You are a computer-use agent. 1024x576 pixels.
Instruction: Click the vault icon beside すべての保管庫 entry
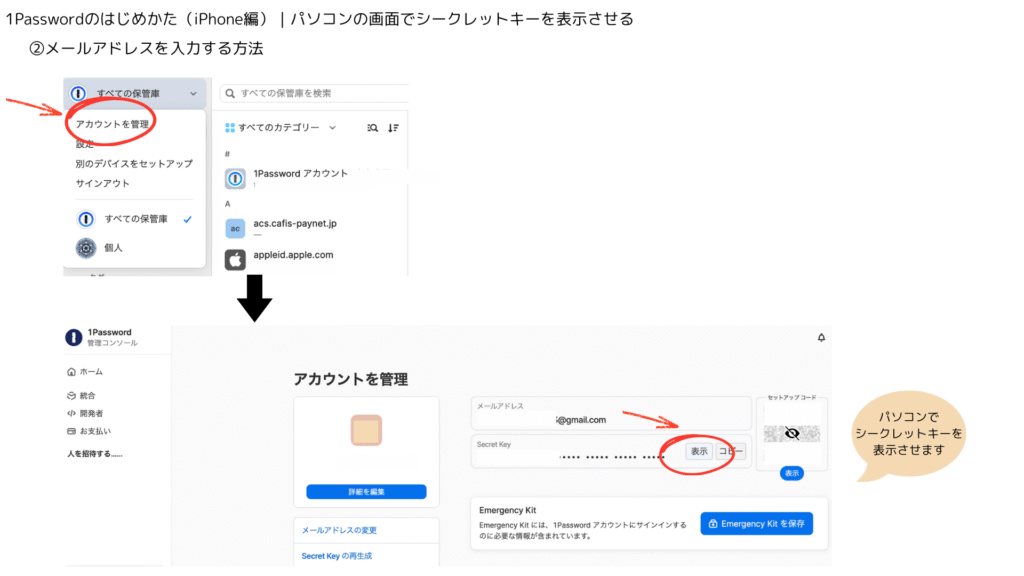[86, 219]
